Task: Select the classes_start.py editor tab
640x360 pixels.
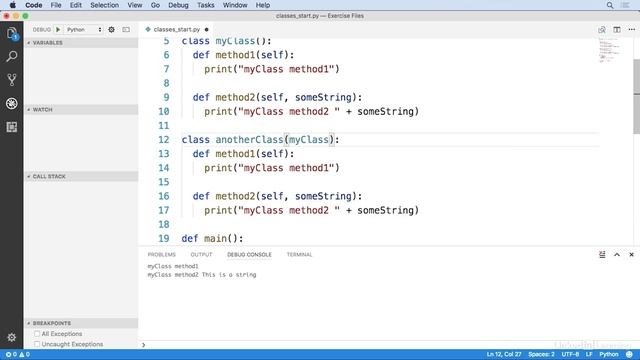Action: (x=177, y=29)
